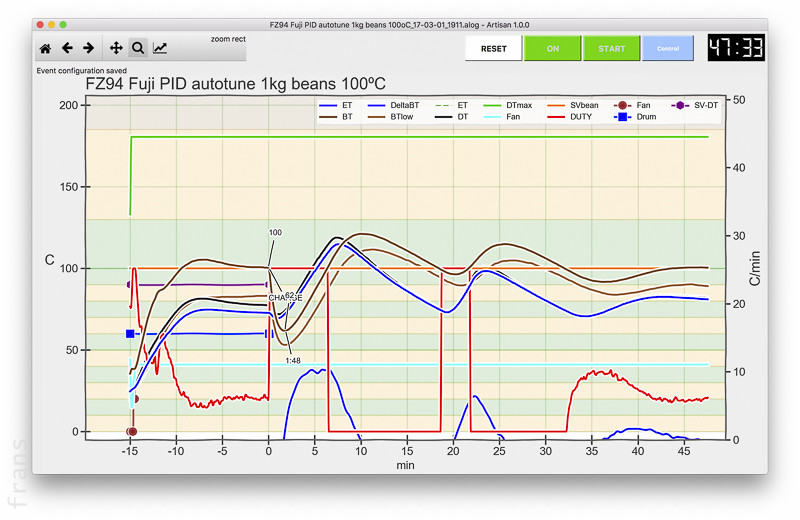The image size is (800, 520).
Task: Toggle the zoom rectangle magnifier tool
Action: [138, 47]
